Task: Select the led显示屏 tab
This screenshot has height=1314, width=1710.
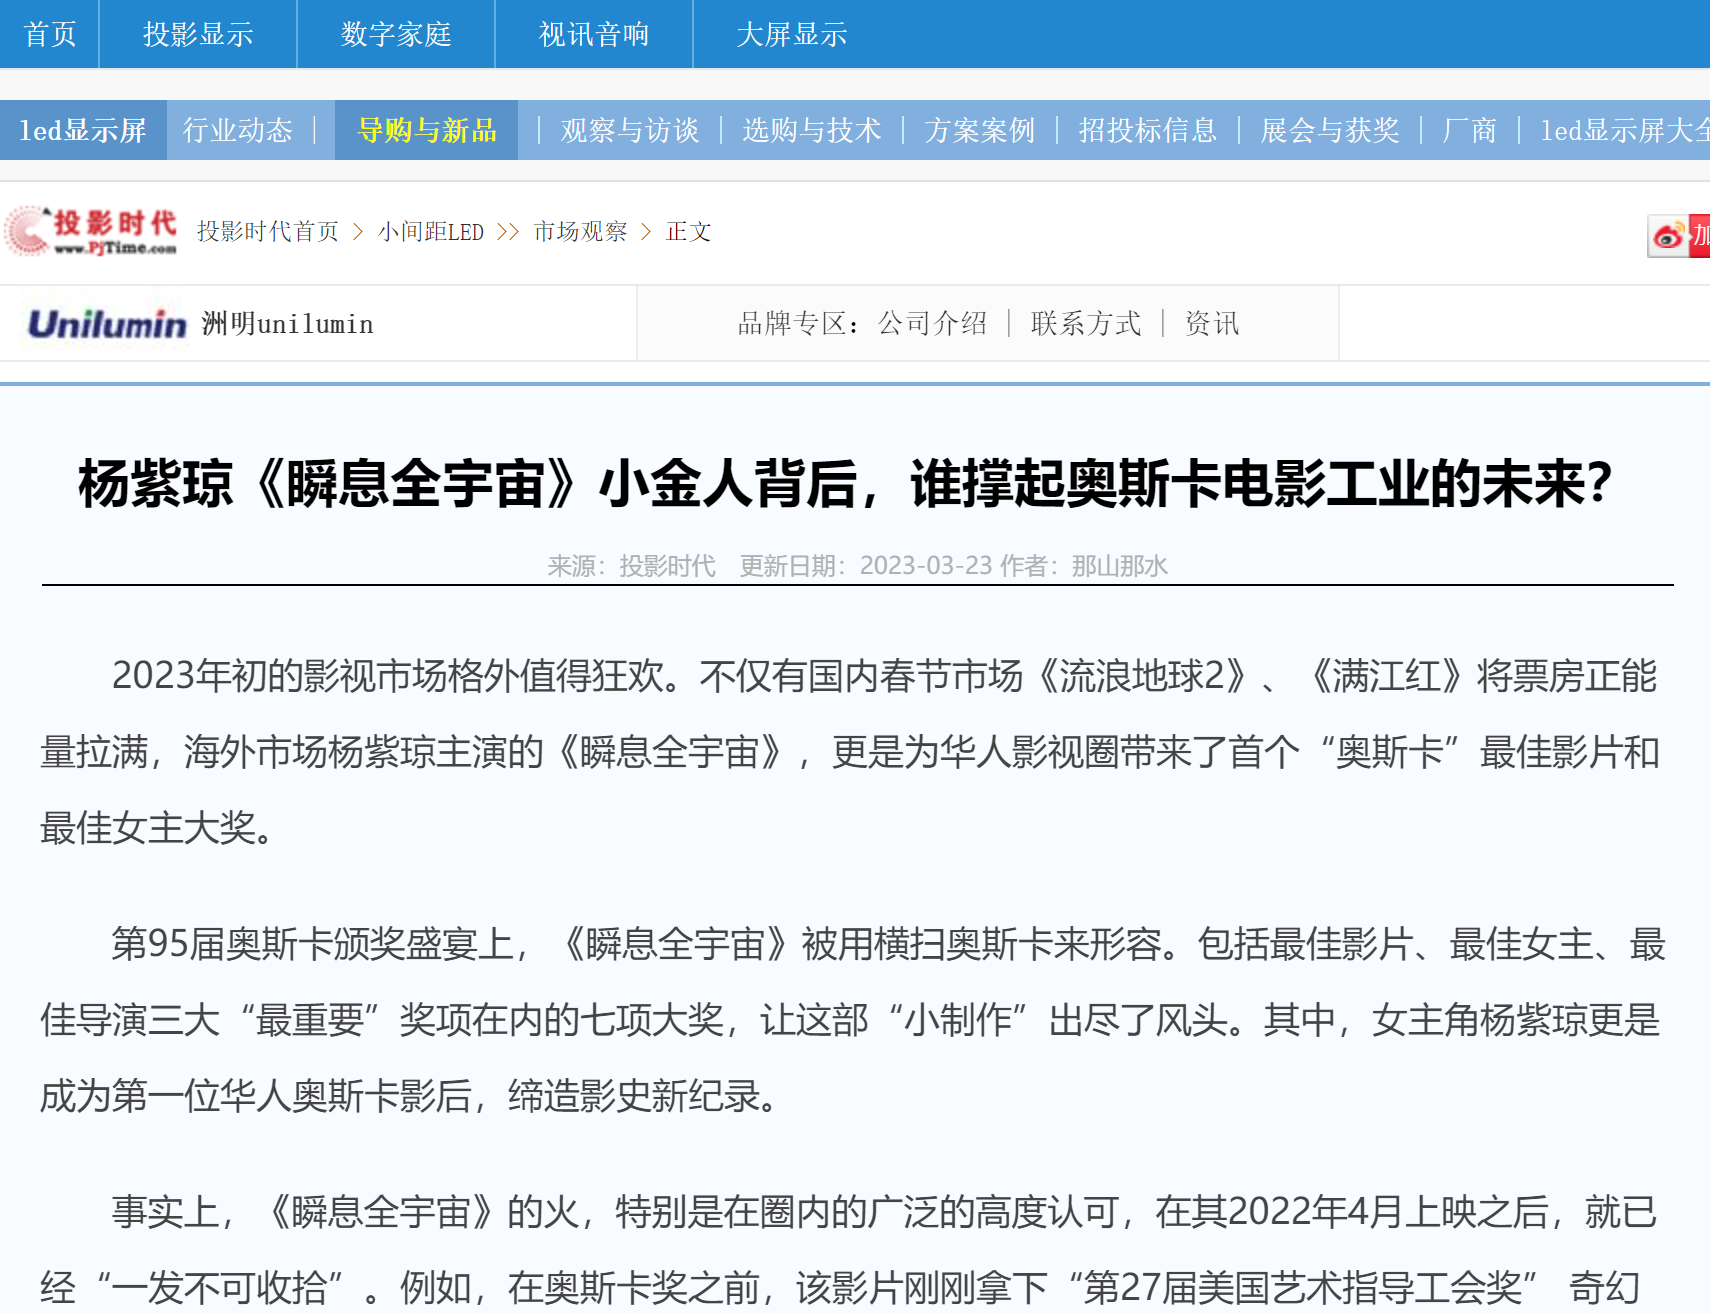Action: pyautogui.click(x=83, y=130)
